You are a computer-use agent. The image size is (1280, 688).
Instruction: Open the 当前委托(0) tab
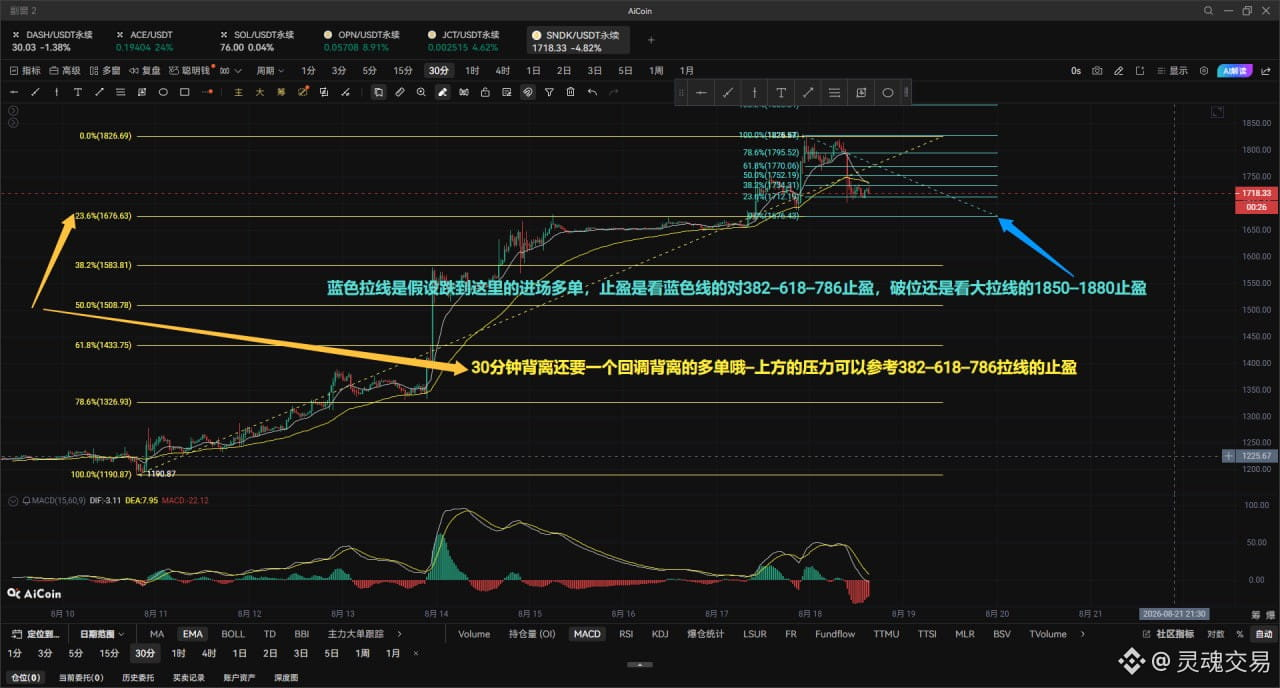[x=81, y=678]
